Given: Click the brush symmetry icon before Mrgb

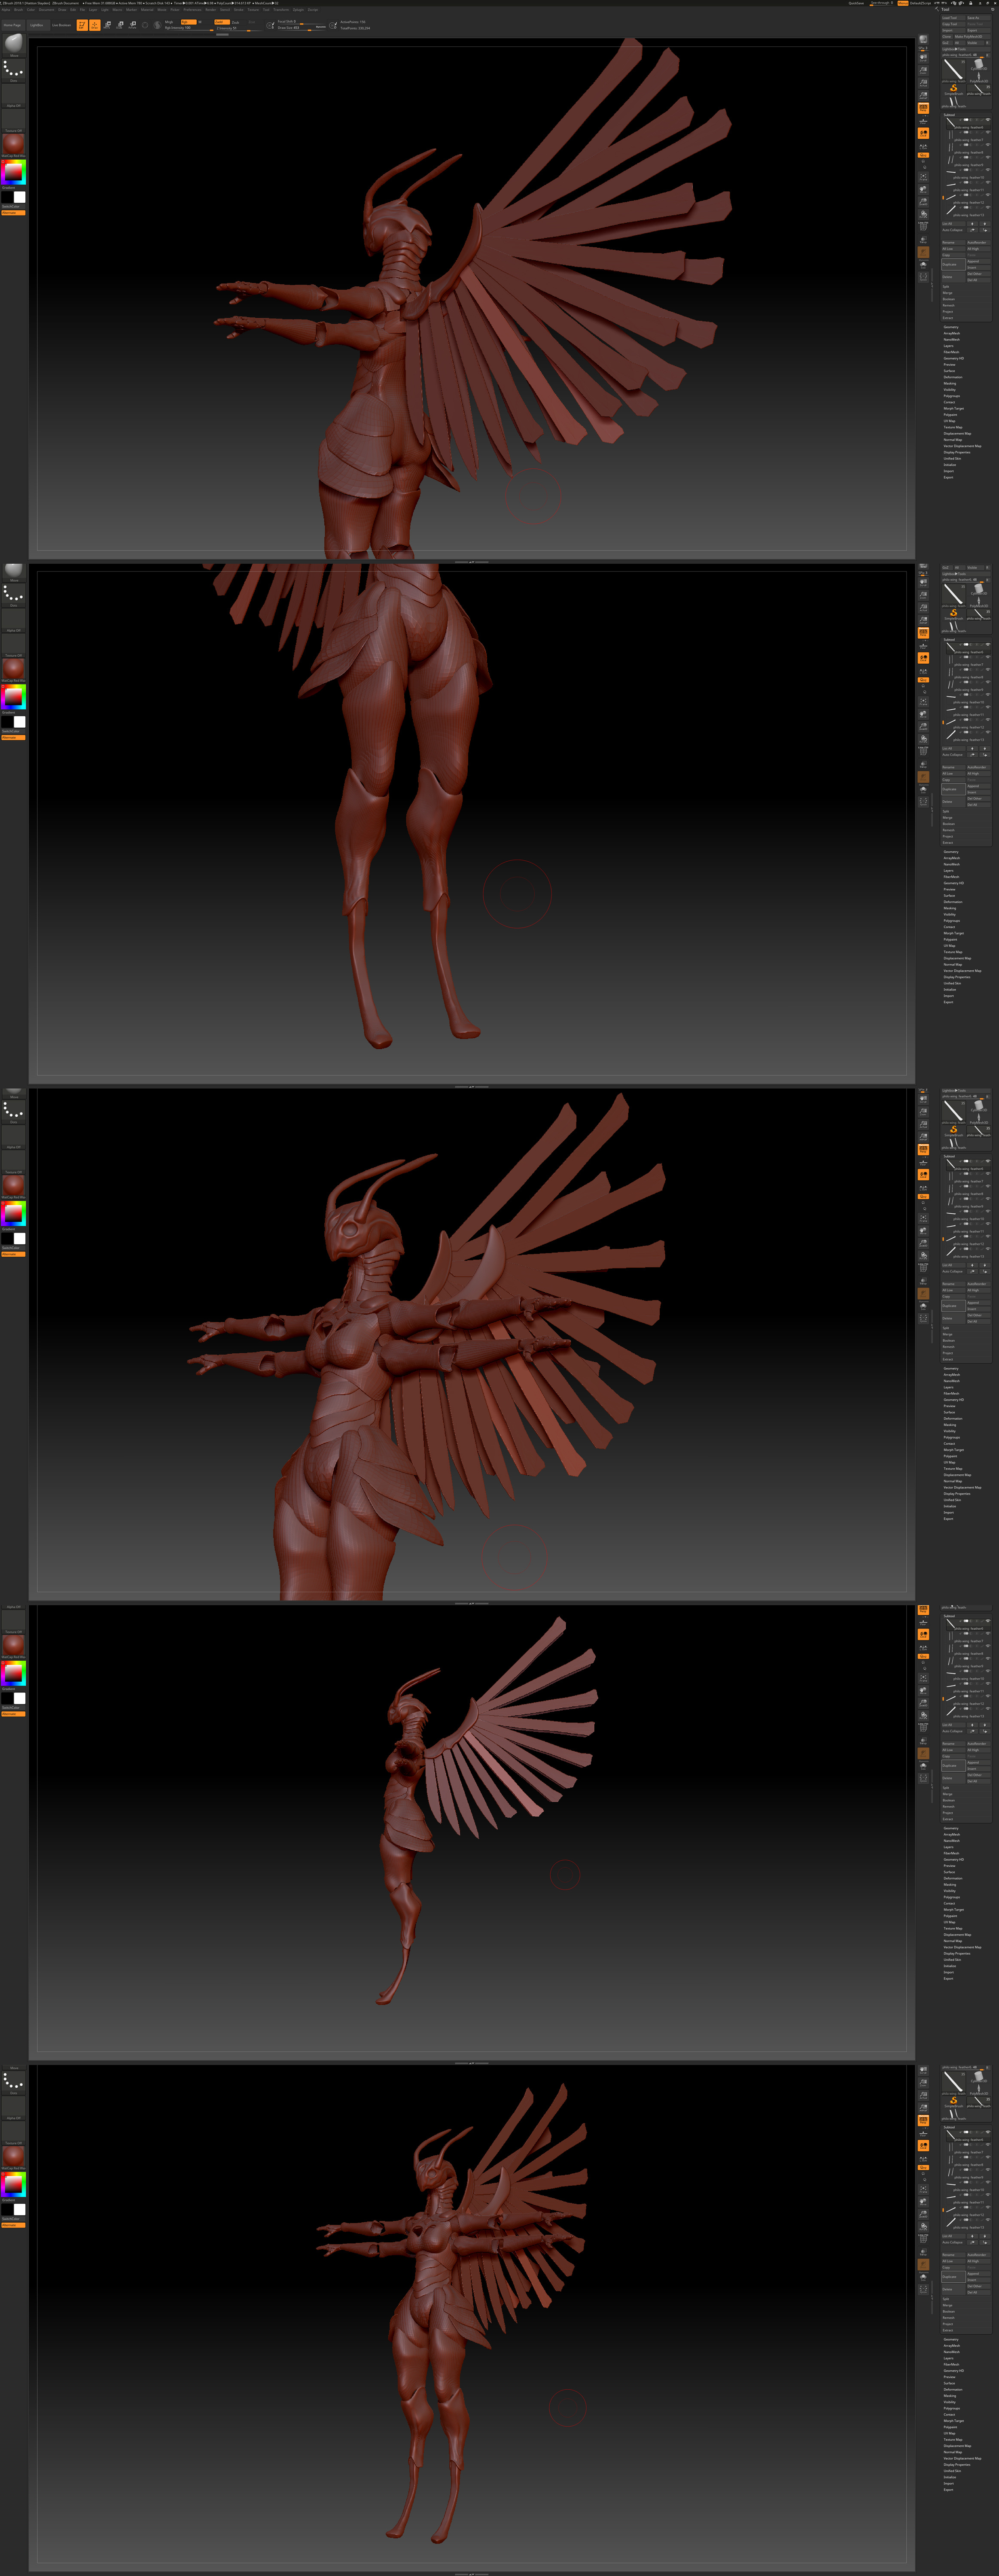Looking at the screenshot, I should [157, 25].
